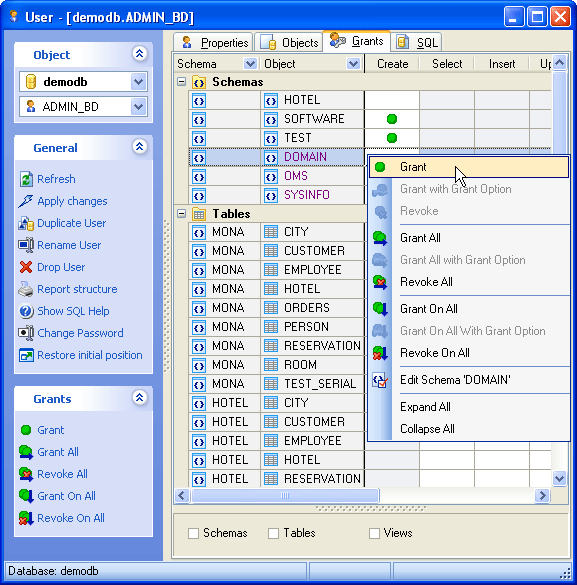Open the Schema column filter dropdown
This screenshot has height=585, width=577.
click(250, 64)
